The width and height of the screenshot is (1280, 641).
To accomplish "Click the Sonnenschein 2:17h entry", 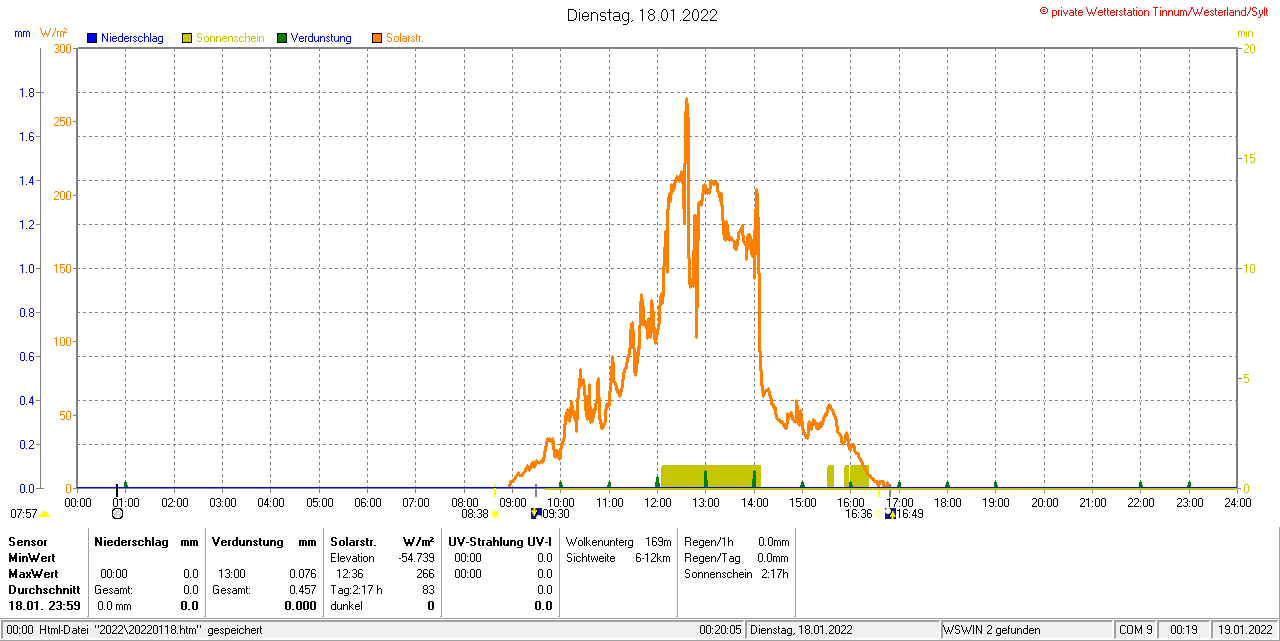I will coord(737,574).
